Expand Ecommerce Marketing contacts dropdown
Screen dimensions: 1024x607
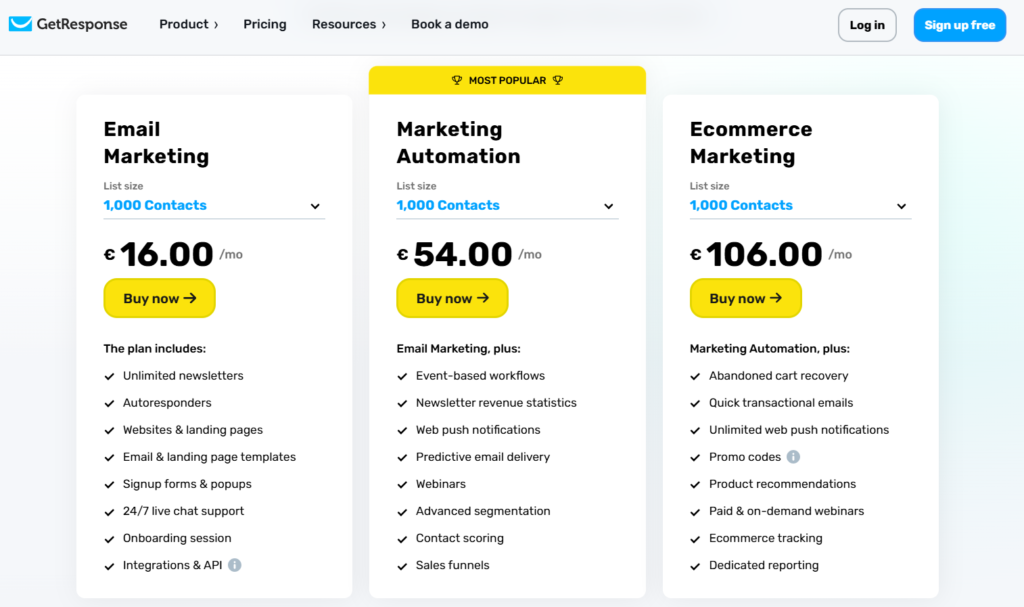pyautogui.click(x=800, y=206)
